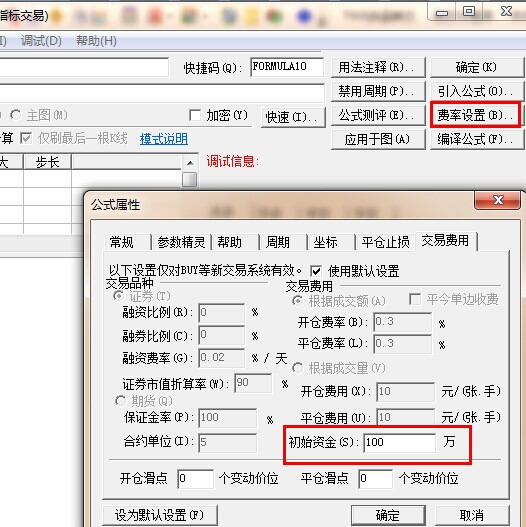Screen dimensions: 526x527
Task: Click the 取消 button
Action: (472, 515)
